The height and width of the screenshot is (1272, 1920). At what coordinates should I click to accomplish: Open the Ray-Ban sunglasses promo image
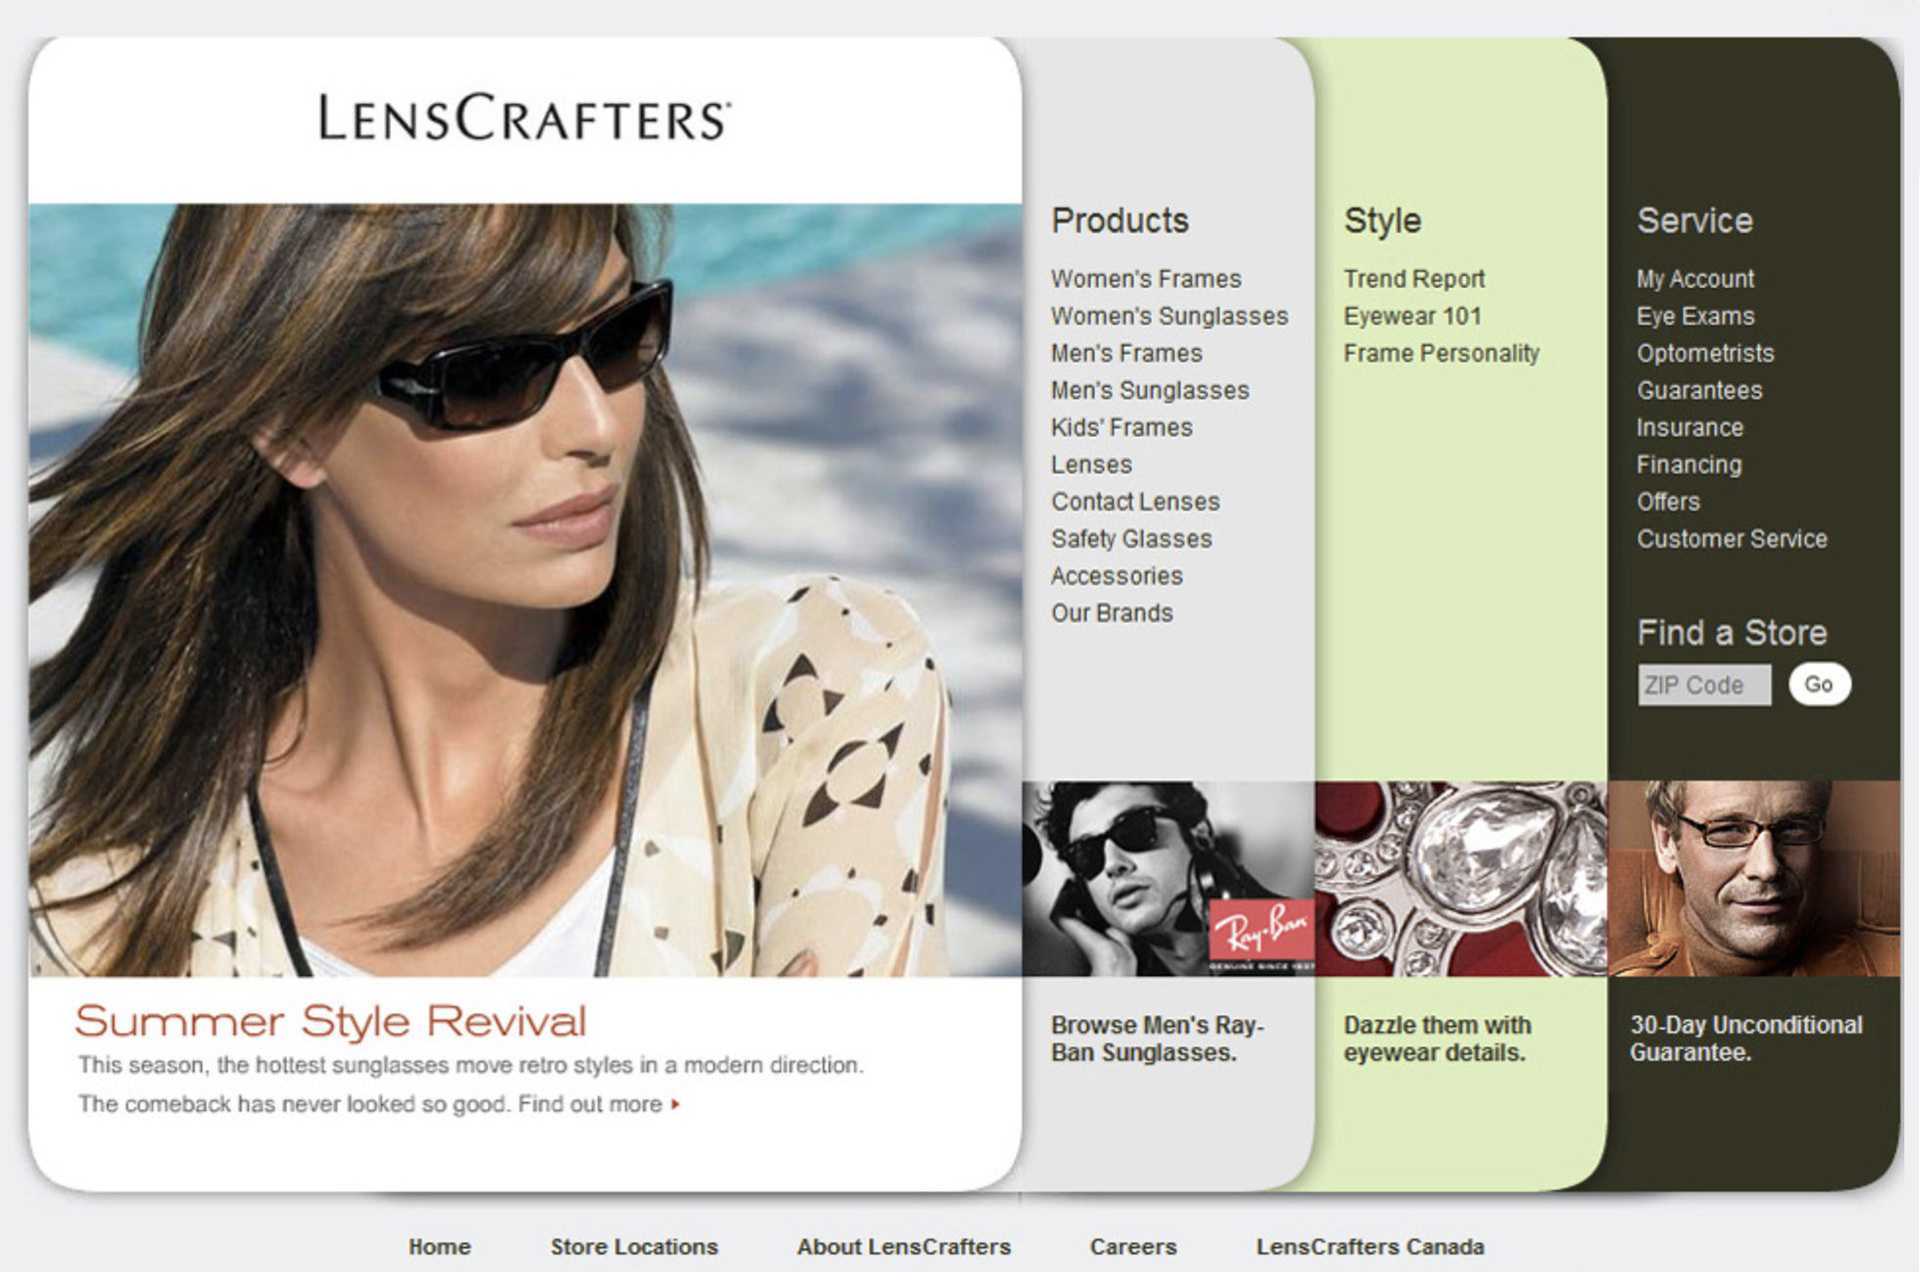1168,878
